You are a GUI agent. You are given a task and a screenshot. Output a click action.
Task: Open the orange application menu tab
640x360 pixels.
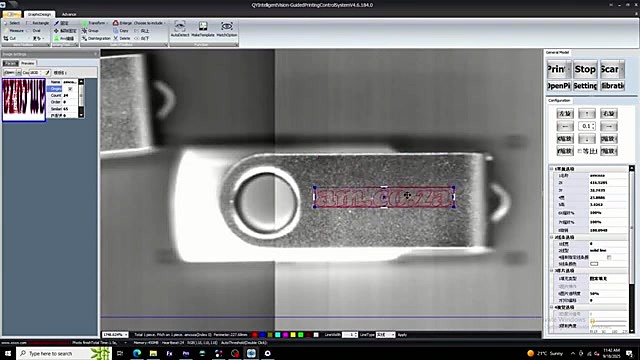tap(12, 14)
